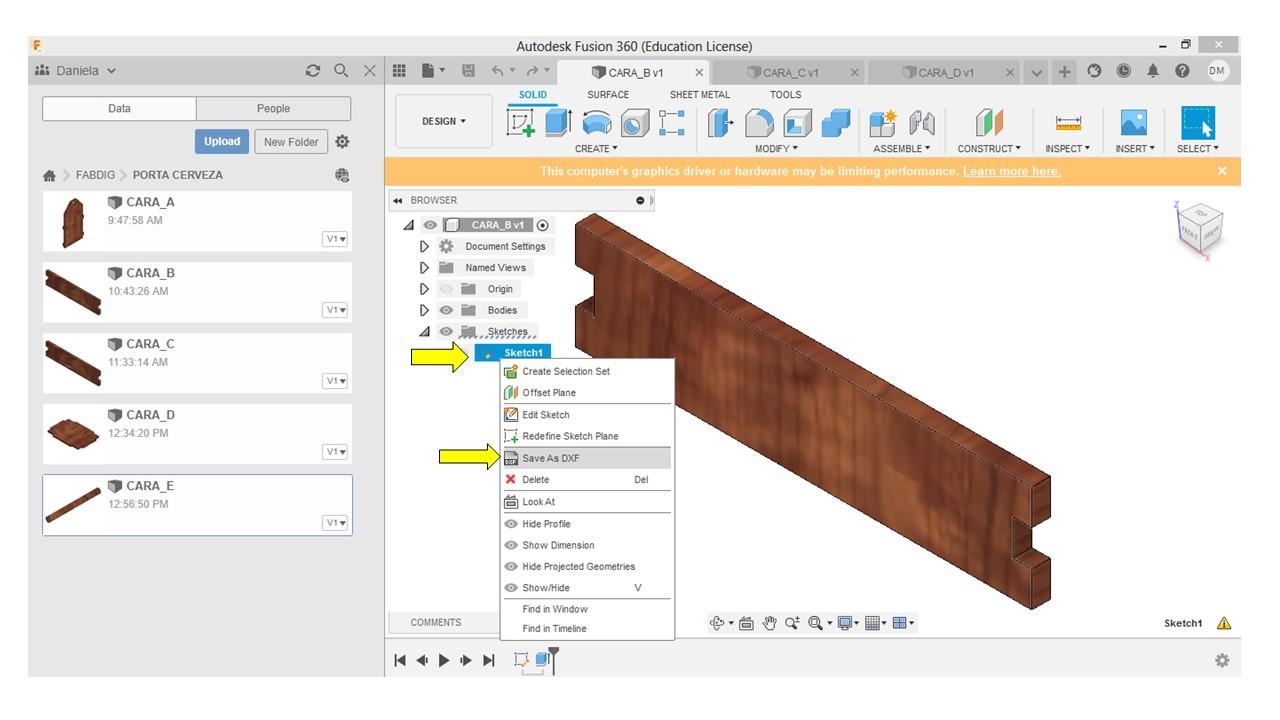Click the Press Pull modify icon
The width and height of the screenshot is (1280, 720).
tap(720, 123)
